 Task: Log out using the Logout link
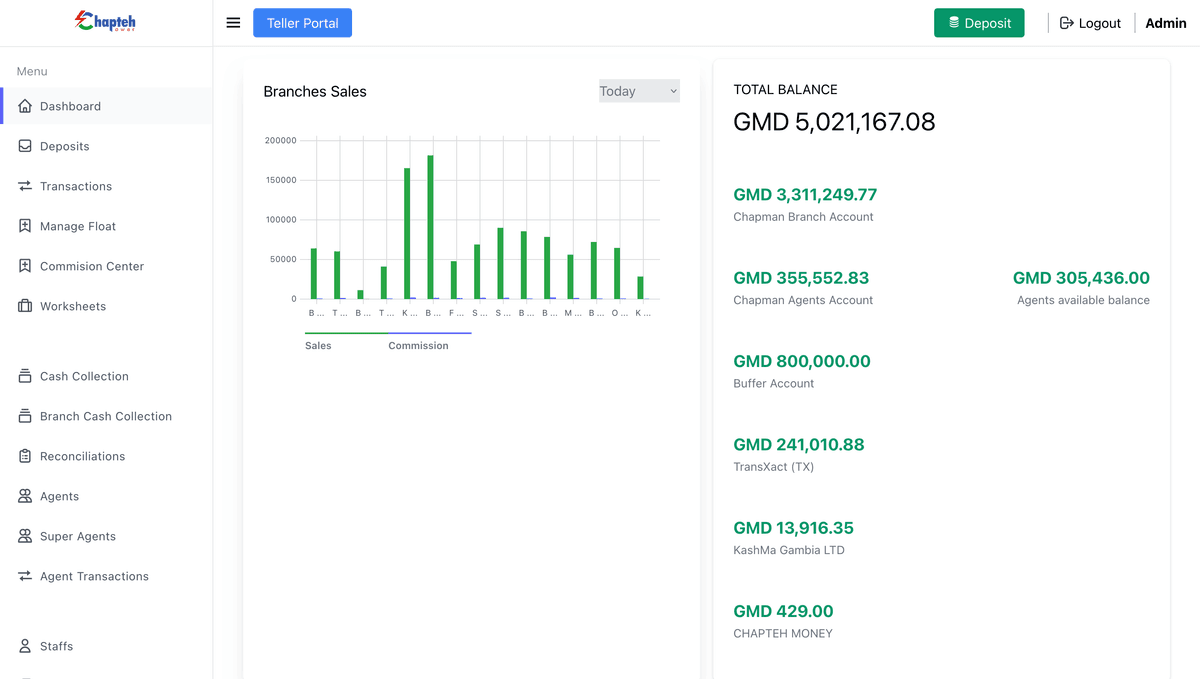tap(1090, 23)
